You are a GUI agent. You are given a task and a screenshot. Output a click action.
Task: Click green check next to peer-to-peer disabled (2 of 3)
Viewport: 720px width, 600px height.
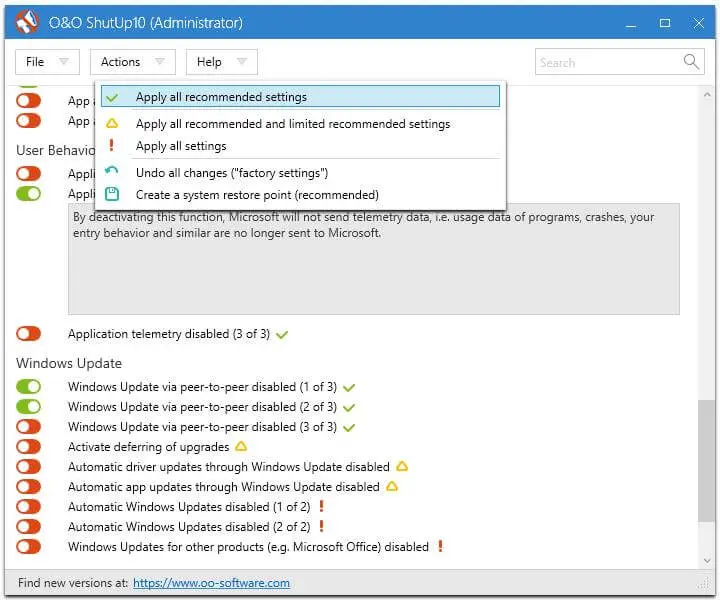click(x=349, y=408)
